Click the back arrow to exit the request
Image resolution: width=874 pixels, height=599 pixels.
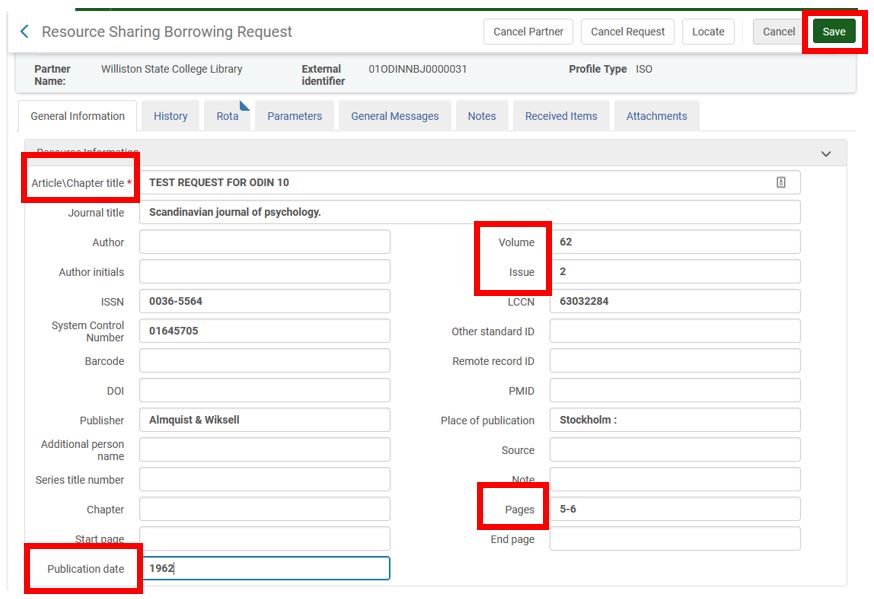click(24, 31)
